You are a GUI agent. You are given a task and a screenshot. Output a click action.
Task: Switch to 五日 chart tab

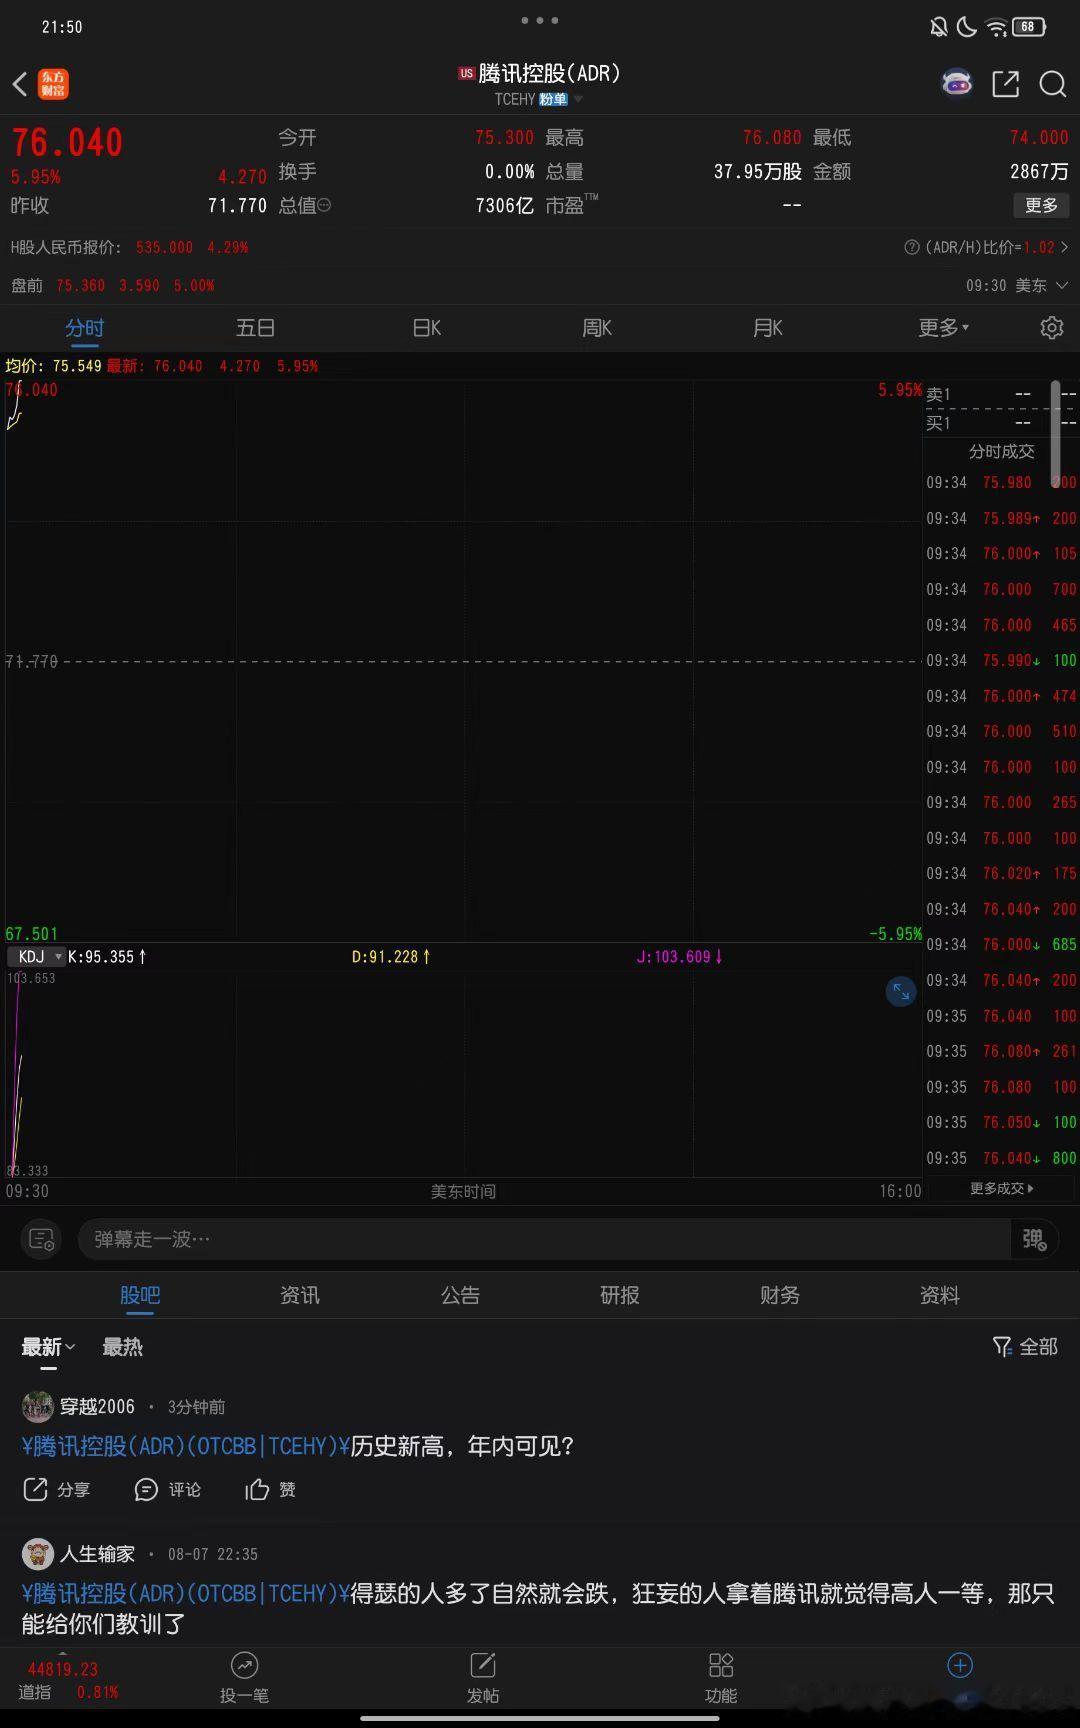tap(255, 327)
